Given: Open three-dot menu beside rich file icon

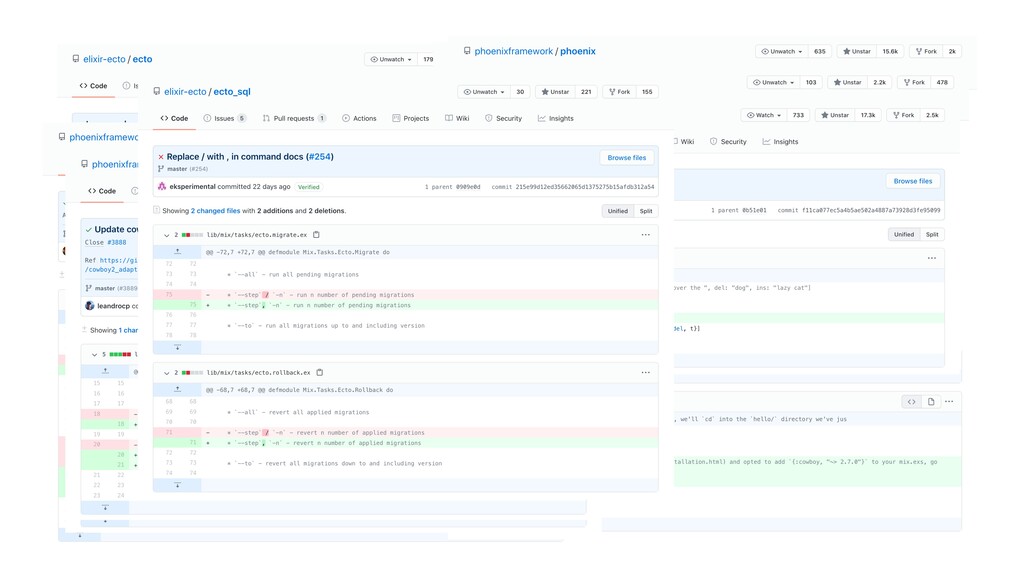Looking at the screenshot, I should point(949,402).
